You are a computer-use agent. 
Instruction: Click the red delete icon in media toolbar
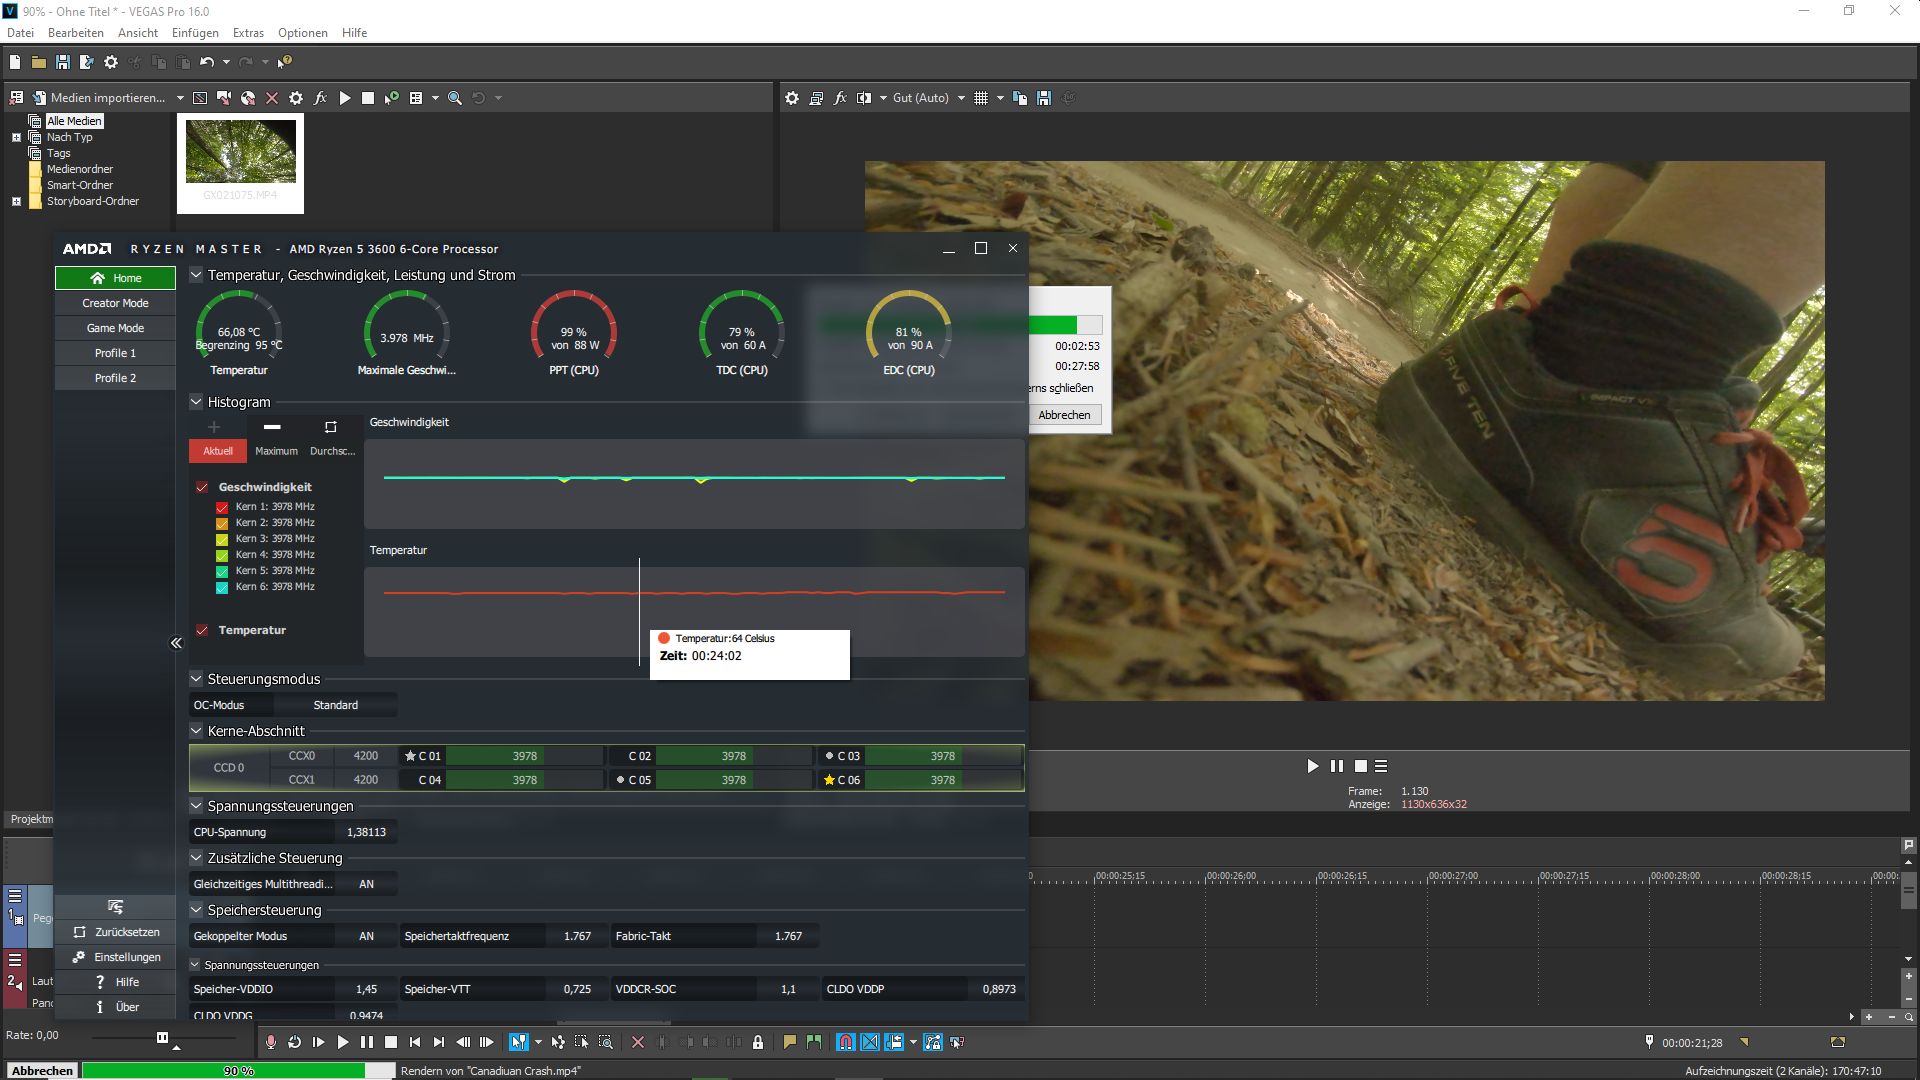271,98
